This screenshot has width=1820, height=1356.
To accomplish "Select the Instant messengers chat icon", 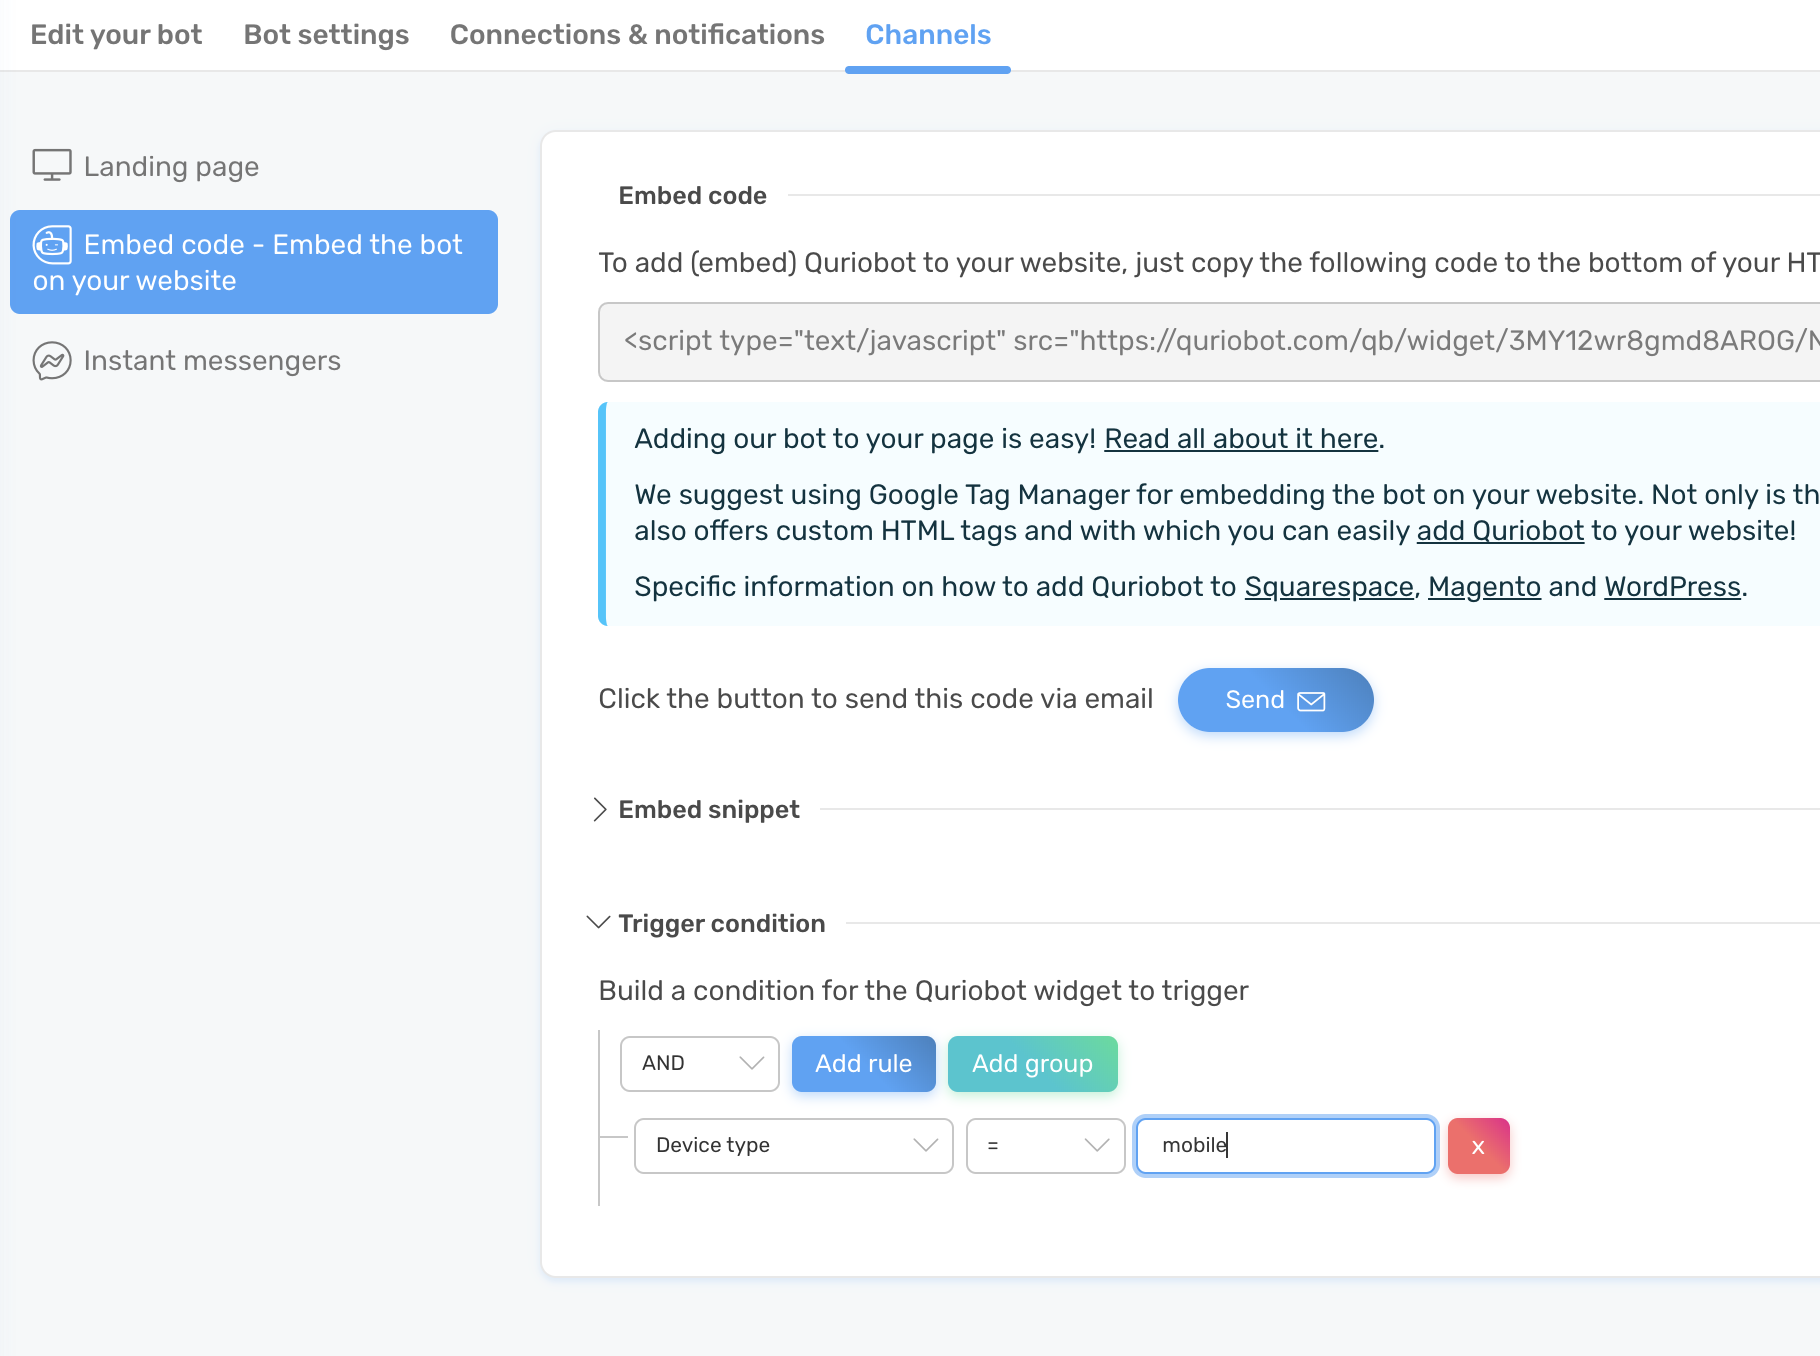I will 51,361.
